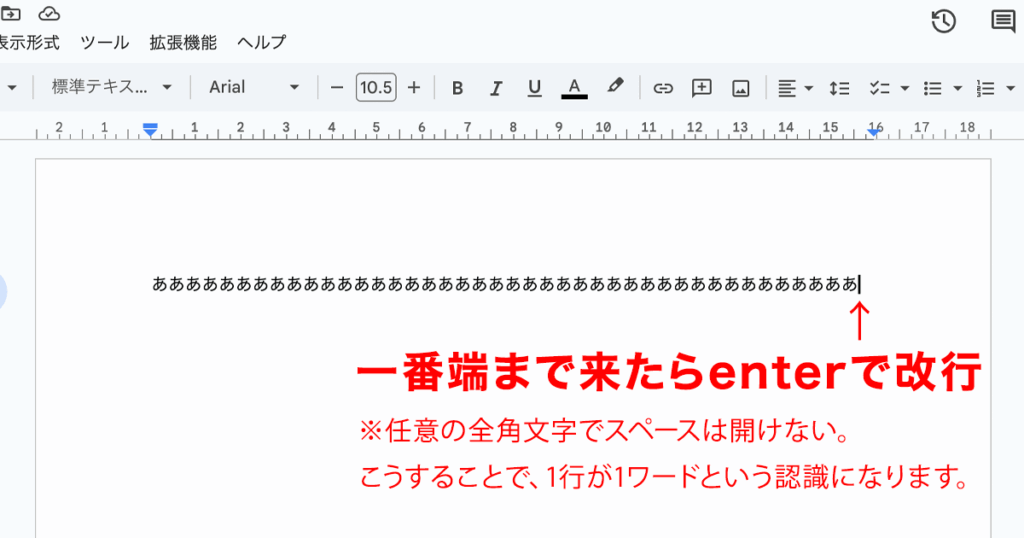The height and width of the screenshot is (538, 1024).
Task: Open the text color picker
Action: click(x=574, y=88)
